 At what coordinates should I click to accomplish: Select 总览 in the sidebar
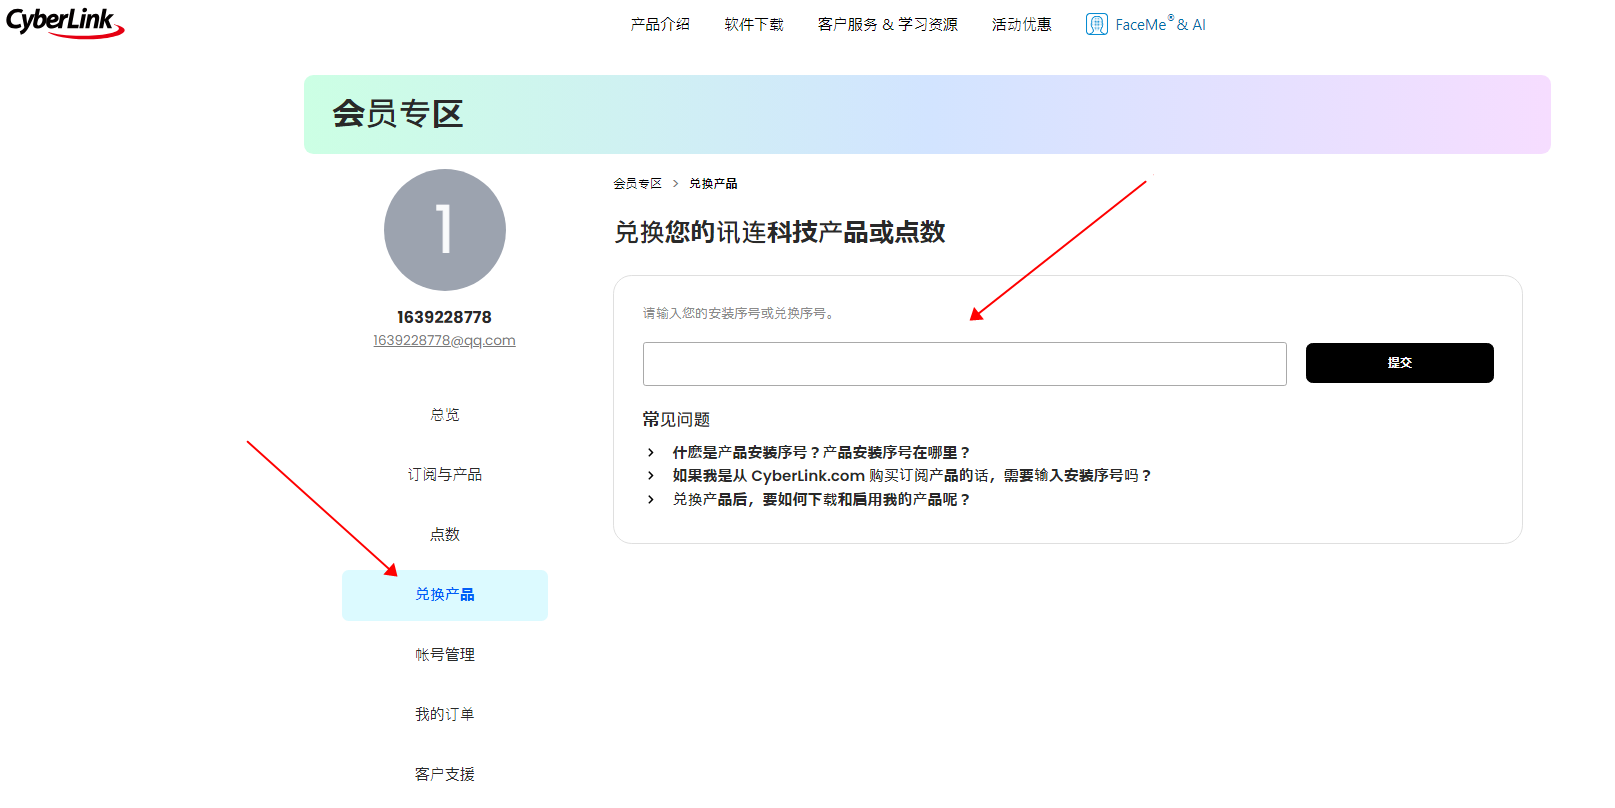(445, 414)
